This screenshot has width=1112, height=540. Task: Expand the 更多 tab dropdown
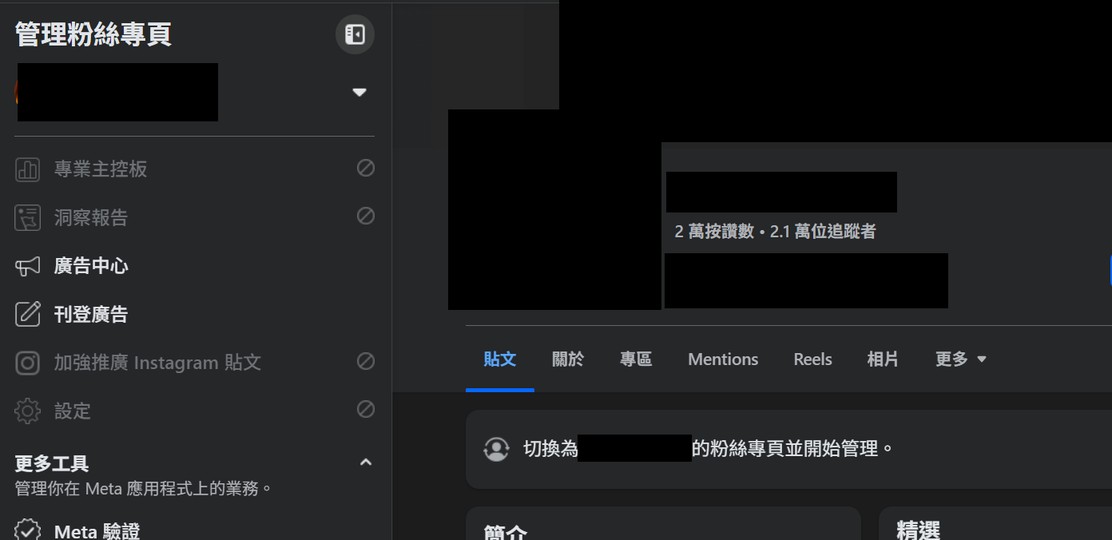[960, 359]
